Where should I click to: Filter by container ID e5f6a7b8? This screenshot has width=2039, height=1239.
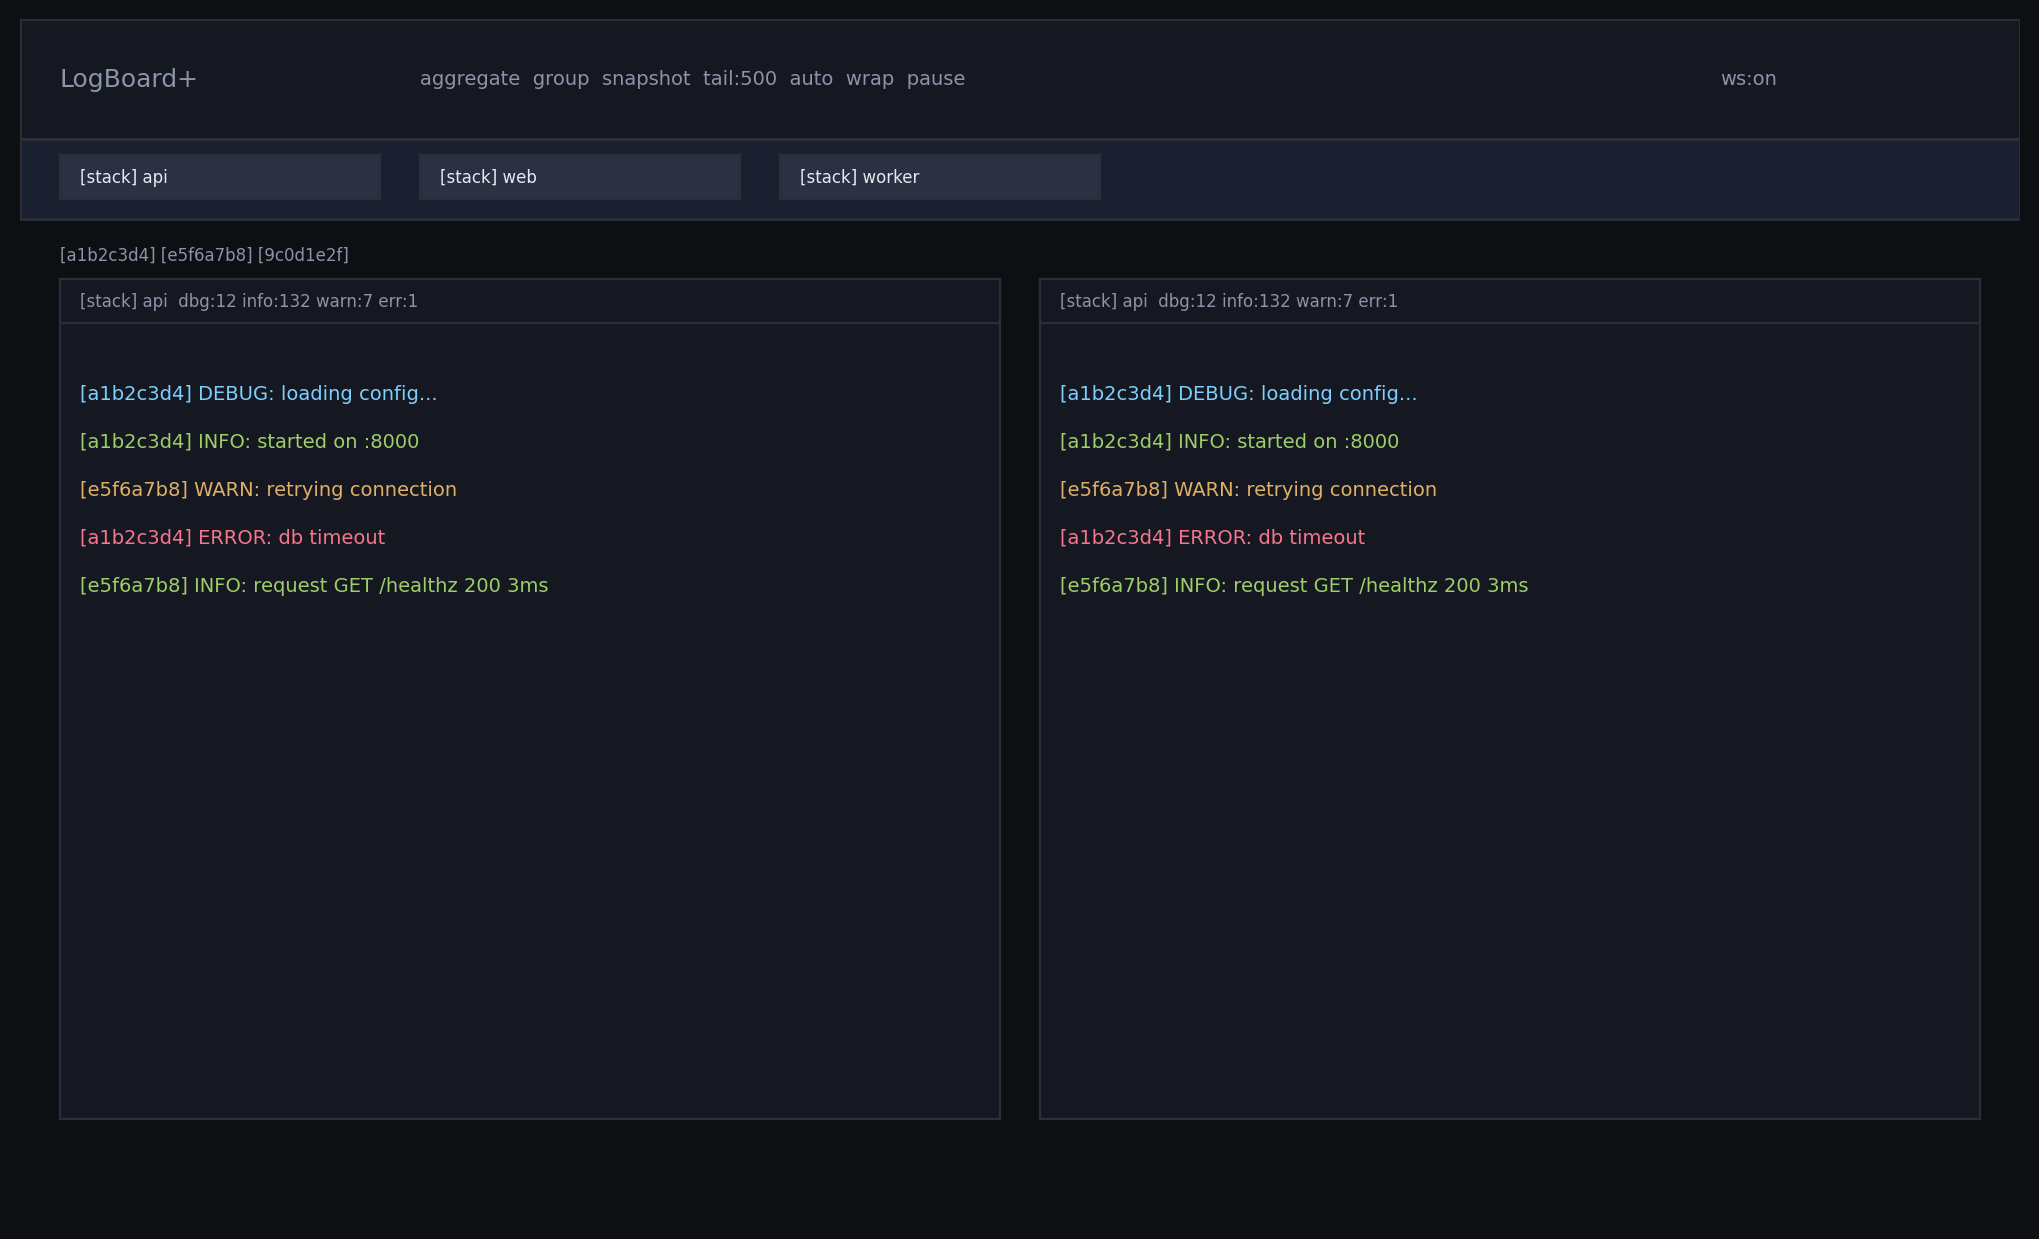click(x=206, y=255)
